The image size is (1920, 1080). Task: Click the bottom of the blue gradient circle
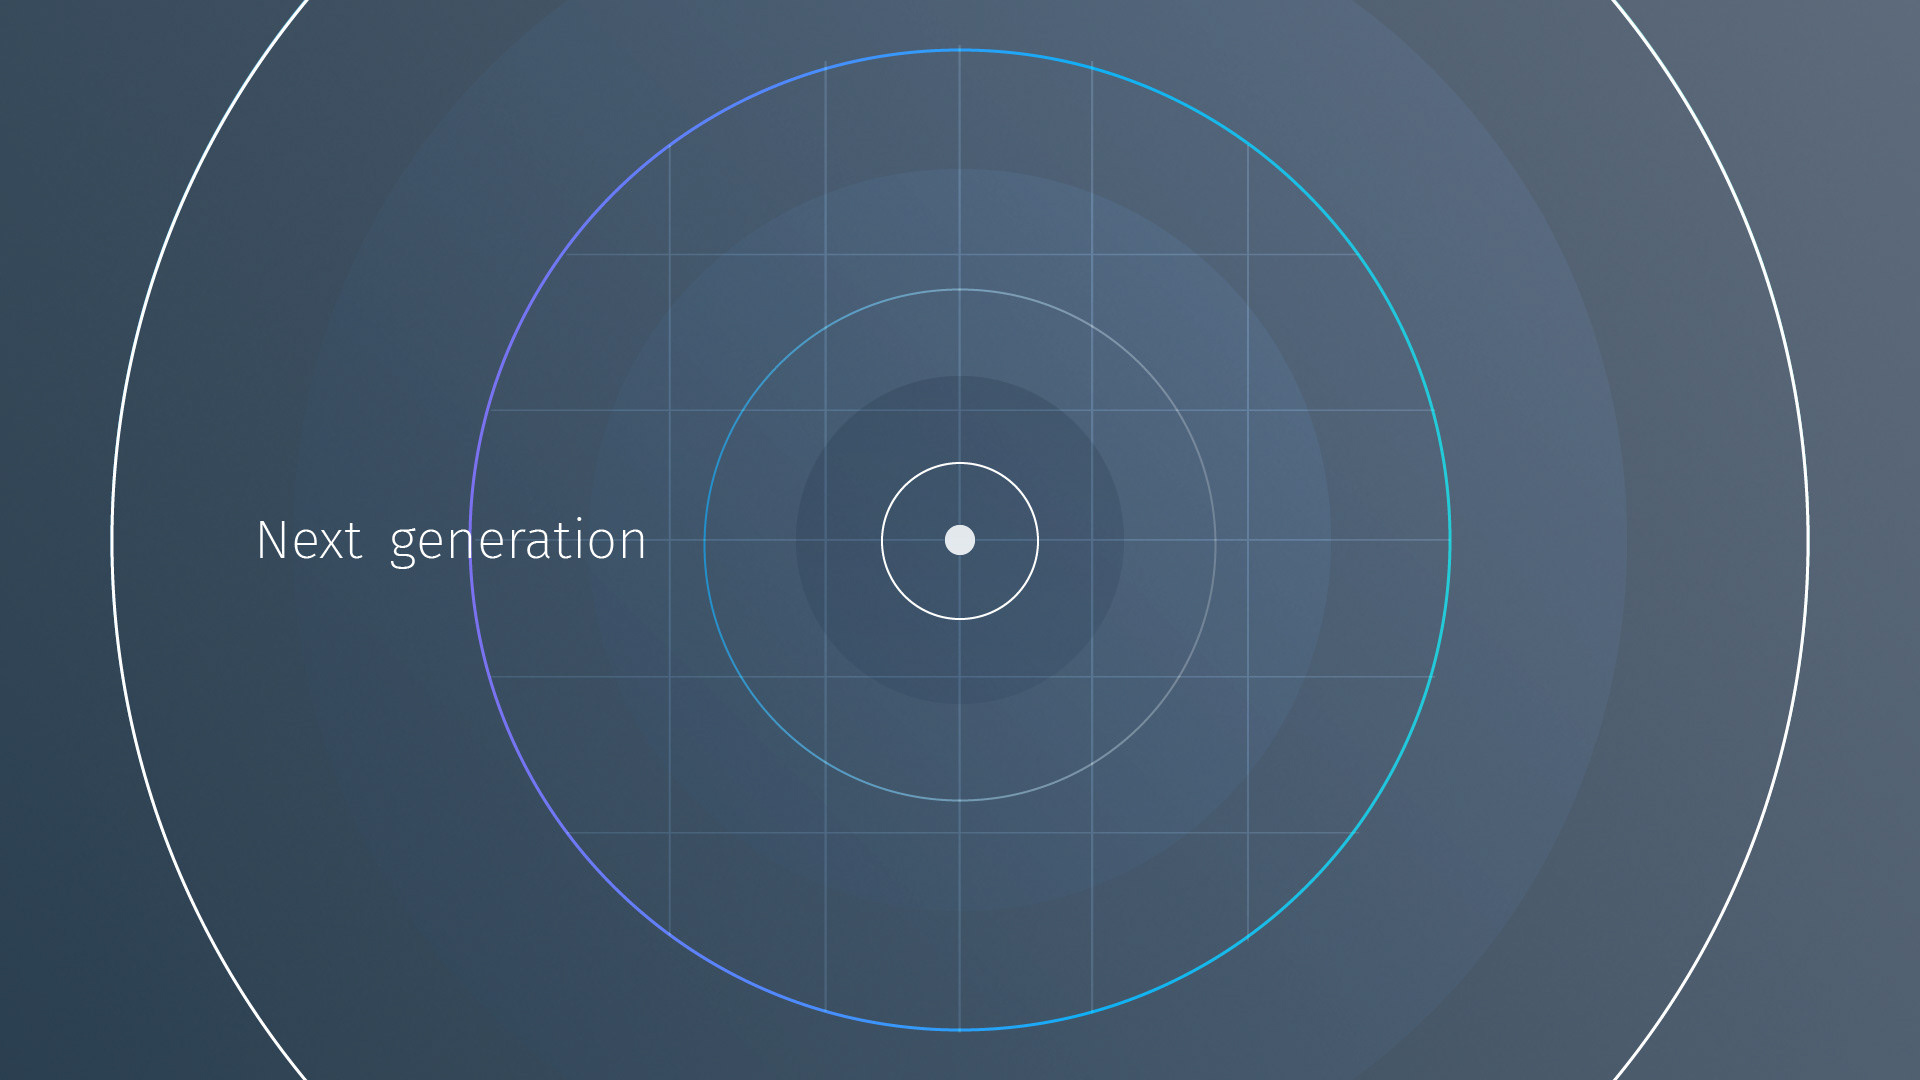[x=960, y=1029]
